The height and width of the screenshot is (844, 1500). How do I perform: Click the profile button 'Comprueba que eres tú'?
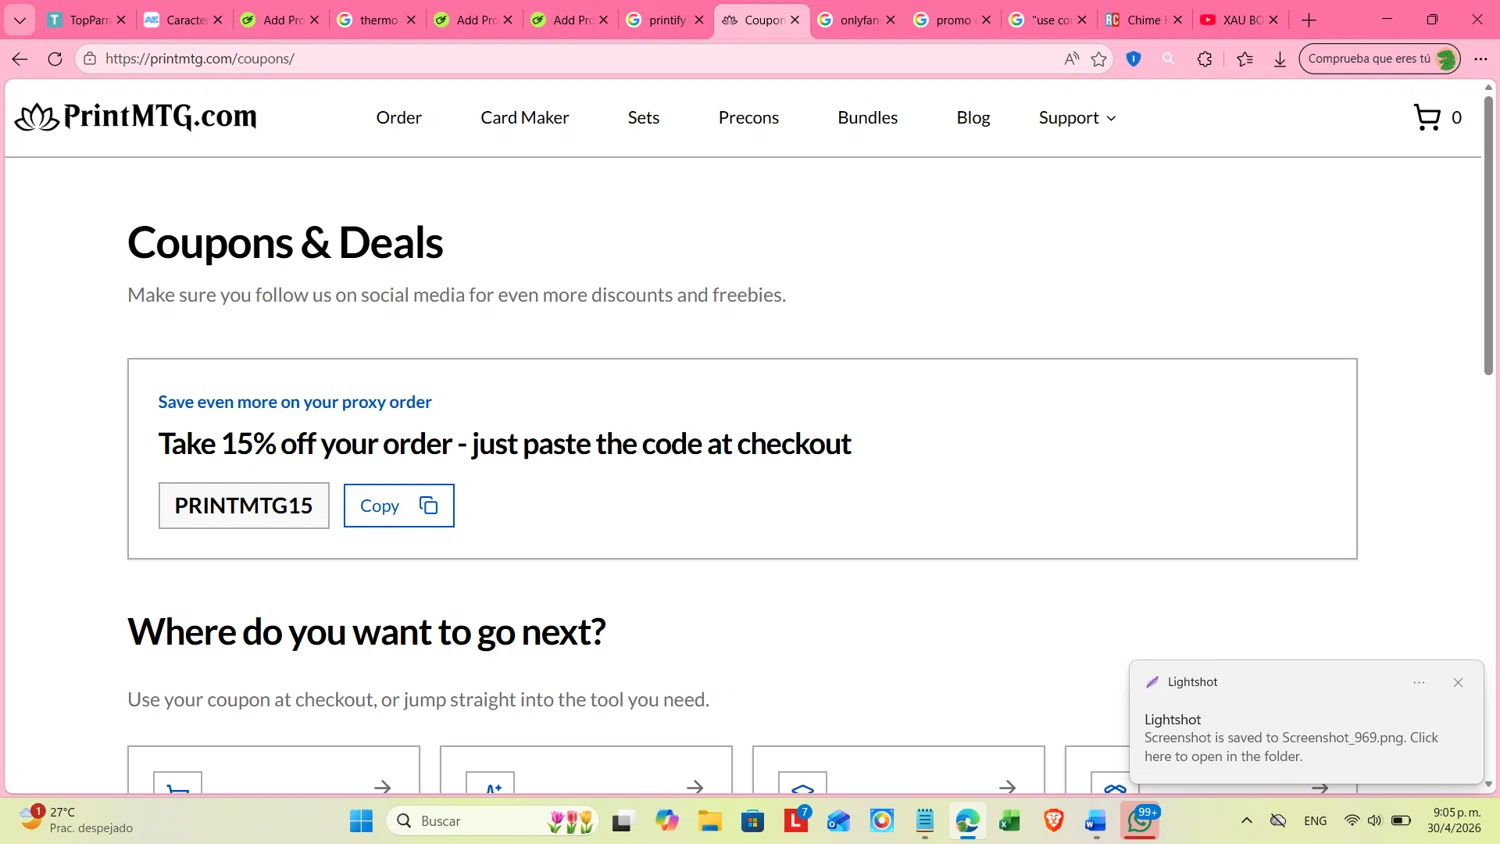[1380, 59]
